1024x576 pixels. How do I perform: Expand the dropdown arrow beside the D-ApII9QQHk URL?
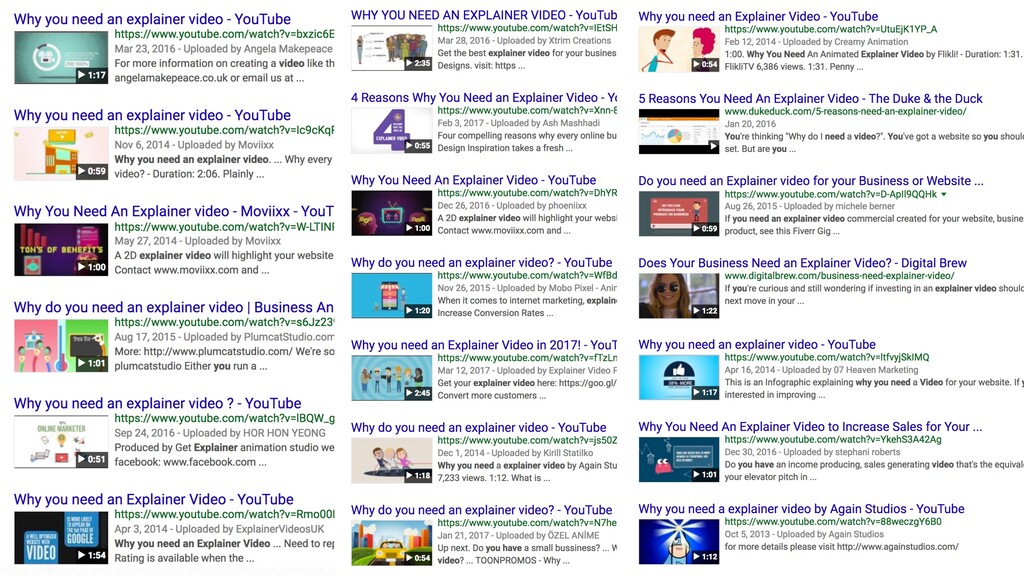(944, 195)
